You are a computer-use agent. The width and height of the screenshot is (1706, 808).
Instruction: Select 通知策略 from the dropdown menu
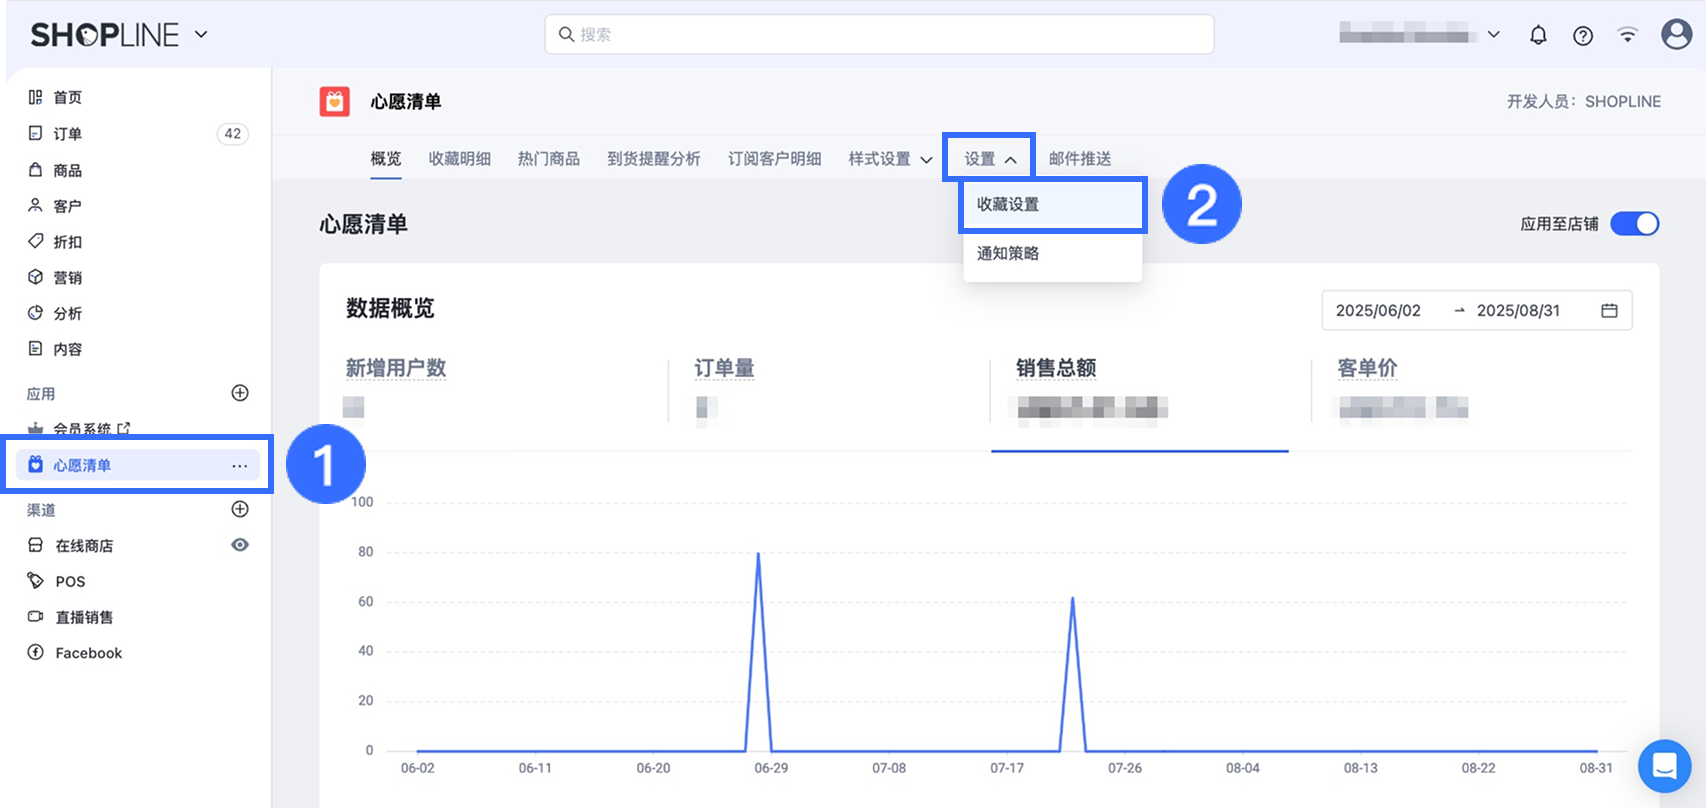click(1008, 253)
